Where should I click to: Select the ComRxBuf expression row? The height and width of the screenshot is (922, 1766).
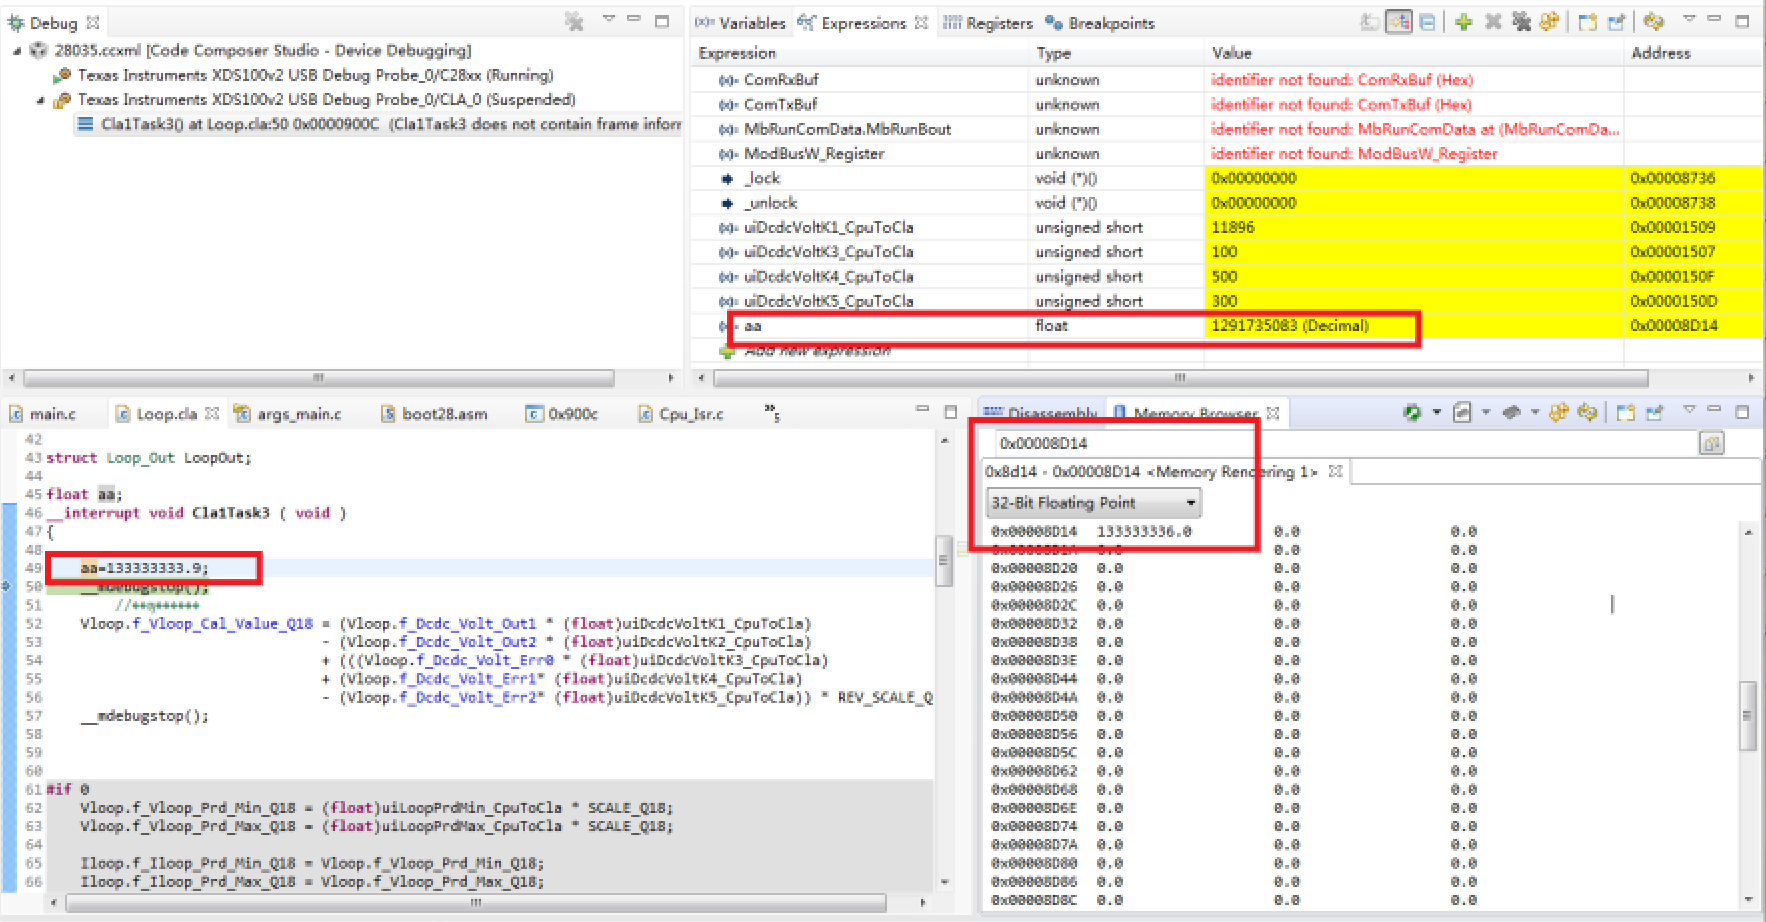1225,80
